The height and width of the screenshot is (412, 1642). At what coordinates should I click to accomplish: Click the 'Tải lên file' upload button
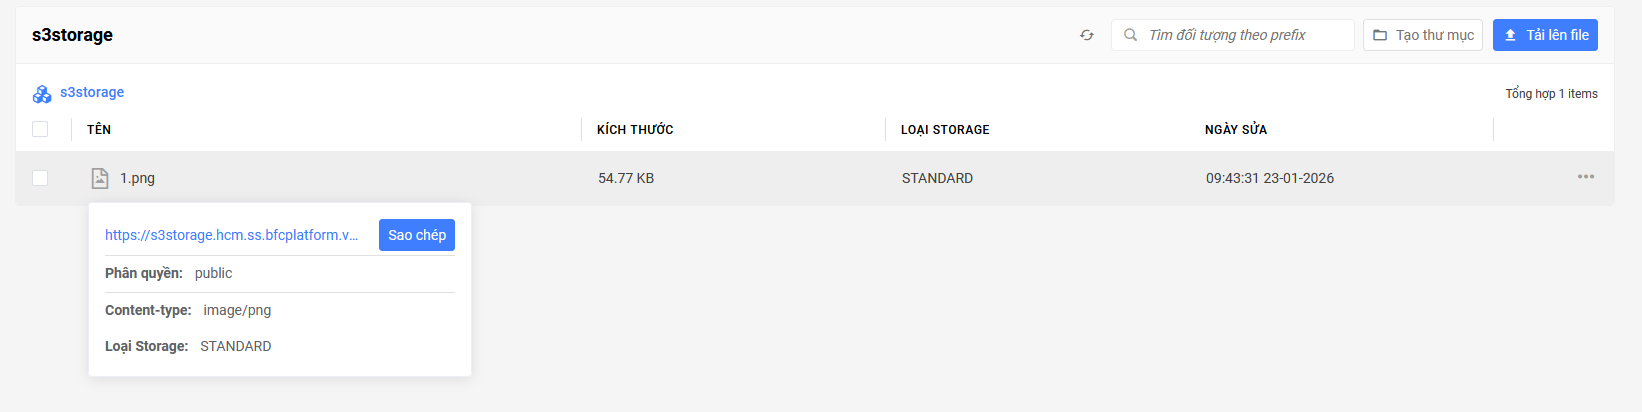click(x=1545, y=35)
